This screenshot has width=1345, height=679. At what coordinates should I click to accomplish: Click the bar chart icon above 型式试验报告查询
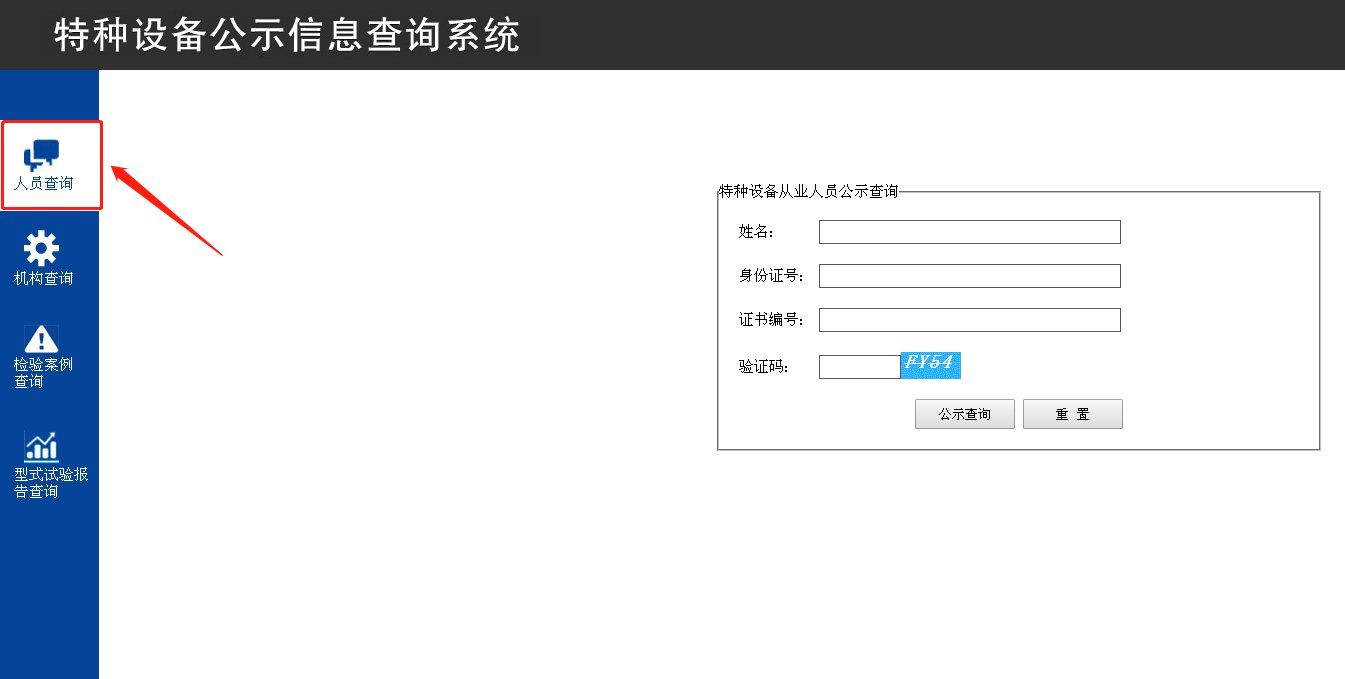pyautogui.click(x=40, y=444)
